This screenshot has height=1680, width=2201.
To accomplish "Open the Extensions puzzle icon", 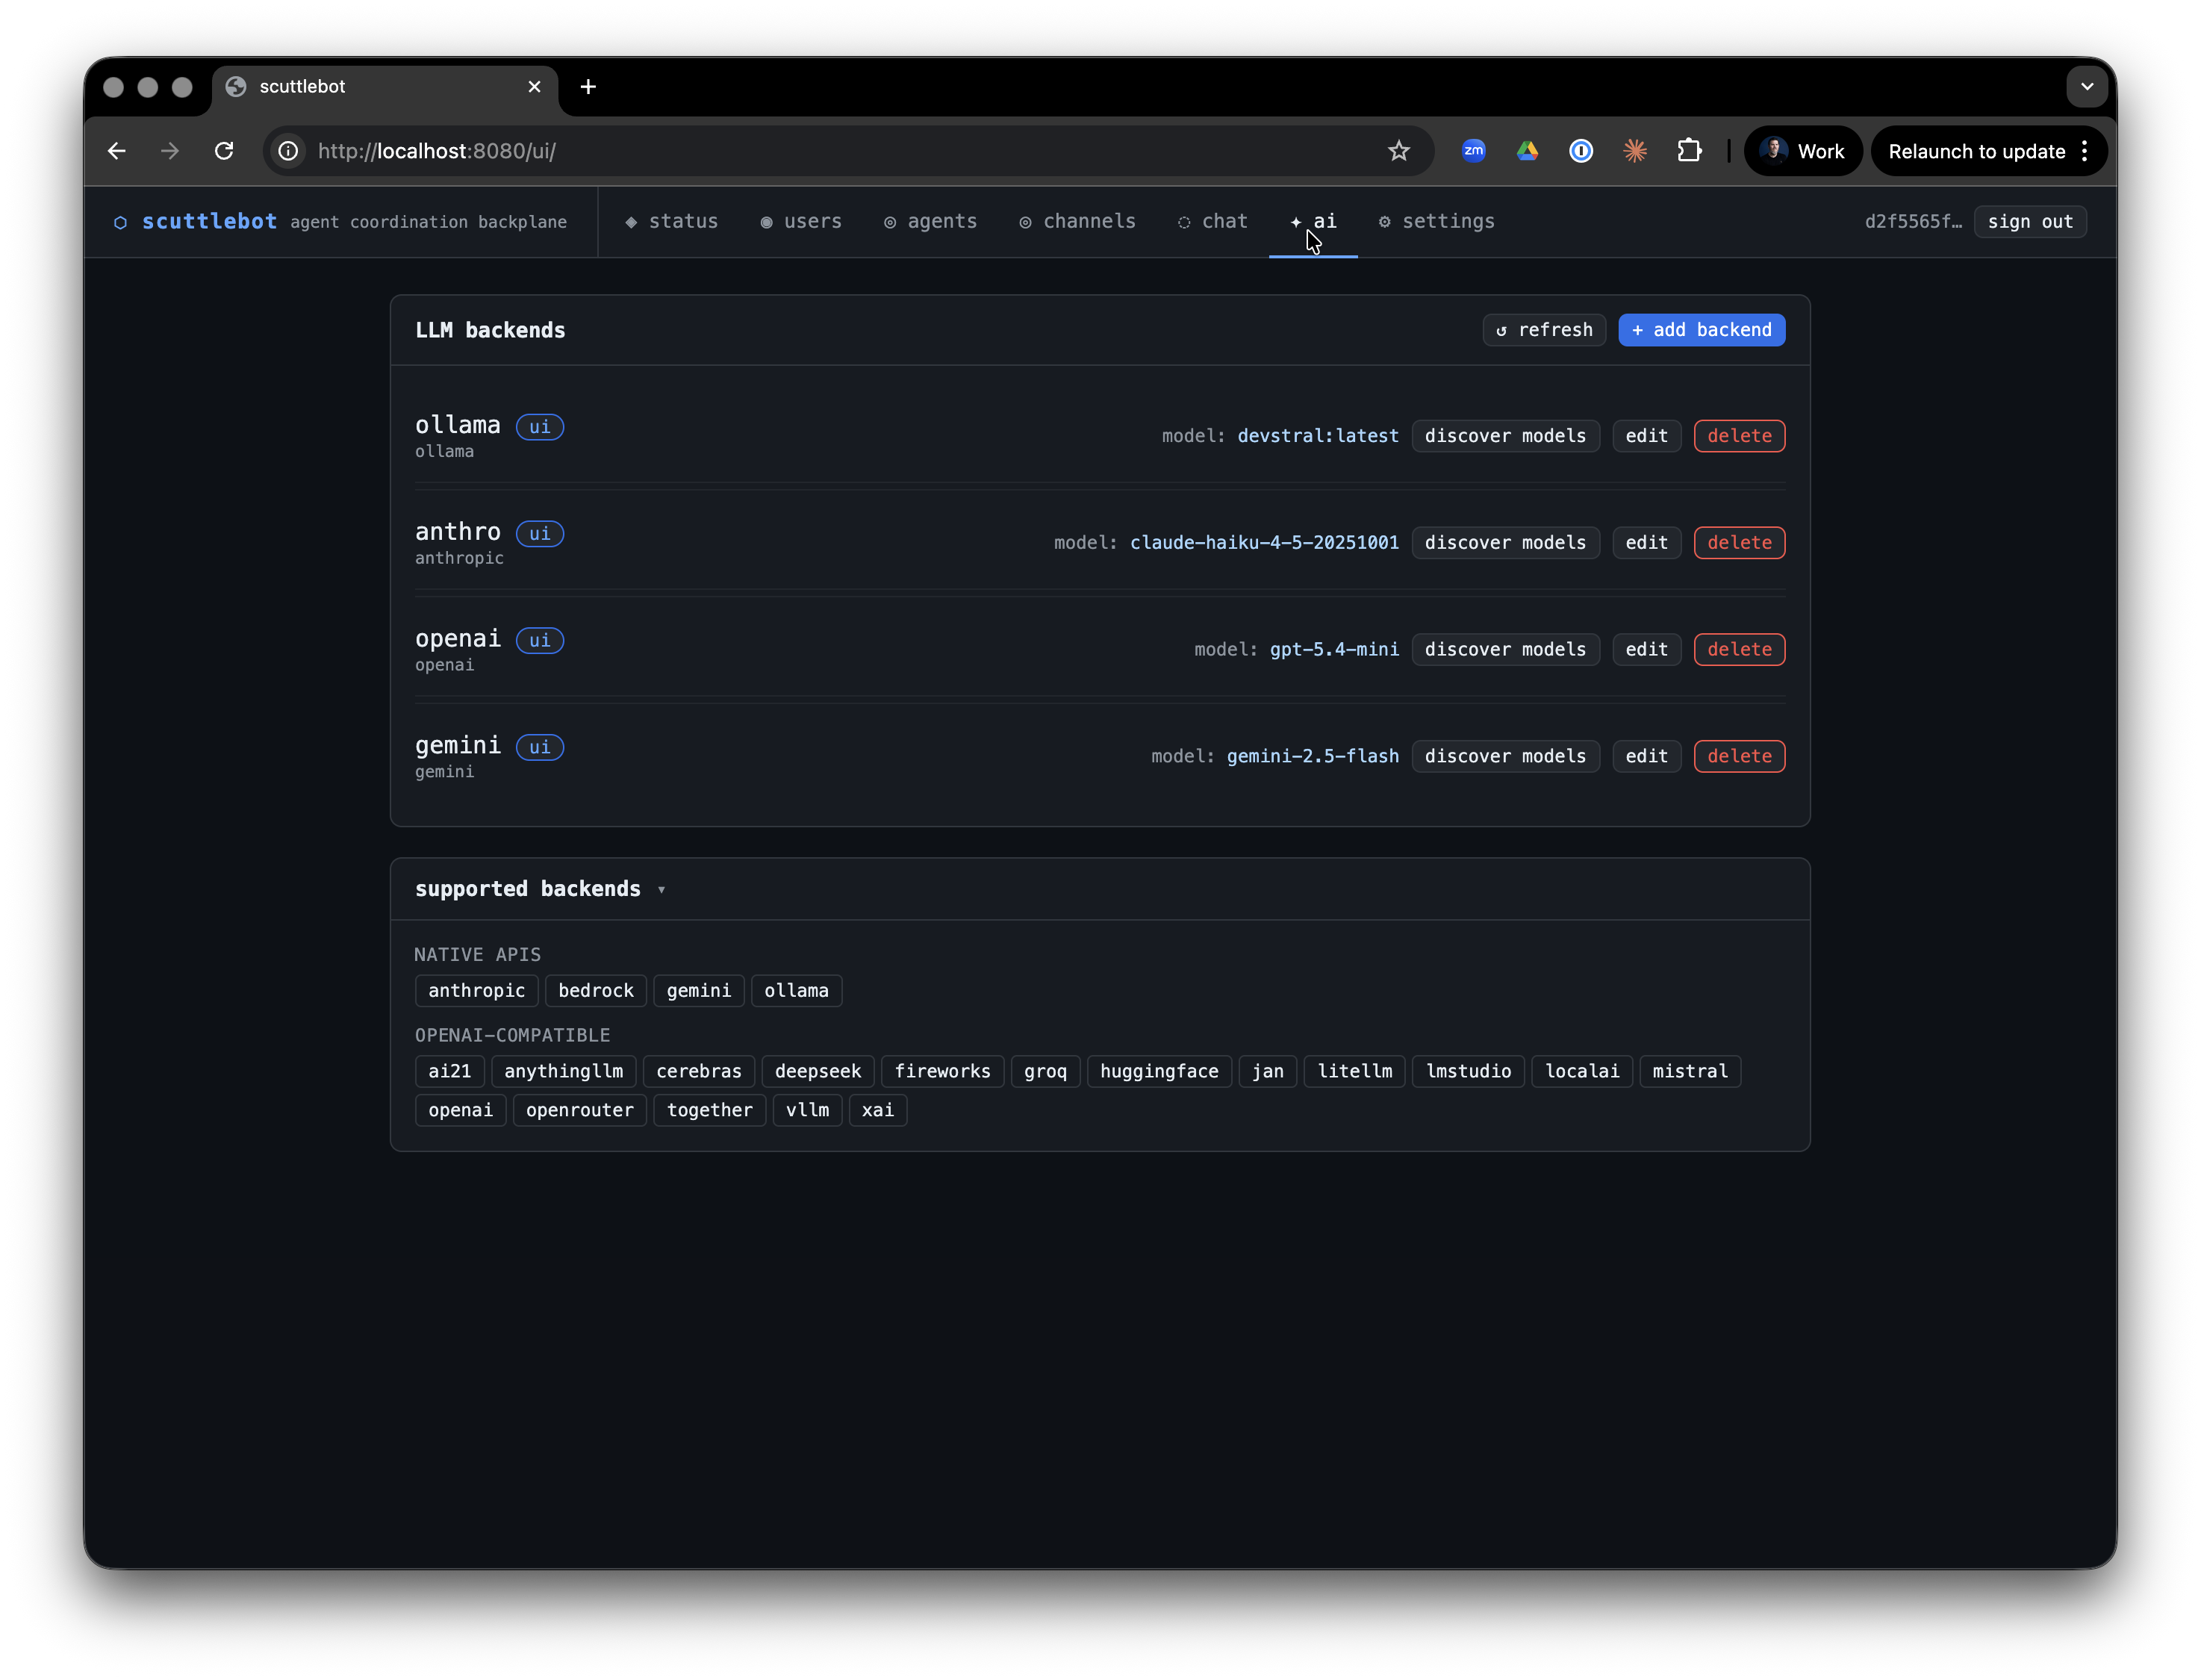I will 1689,151.
